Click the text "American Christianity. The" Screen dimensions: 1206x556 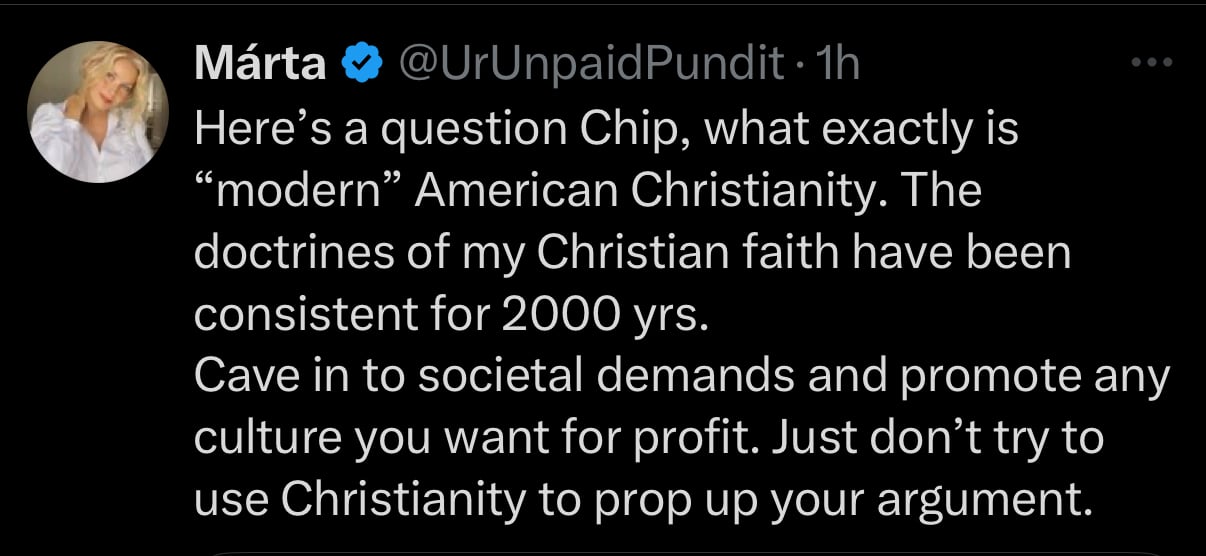[x=699, y=190]
